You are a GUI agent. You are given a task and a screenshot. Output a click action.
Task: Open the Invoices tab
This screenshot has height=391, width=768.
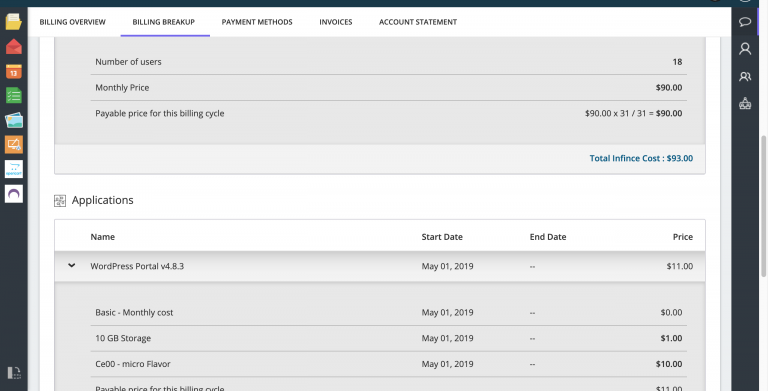(x=336, y=22)
